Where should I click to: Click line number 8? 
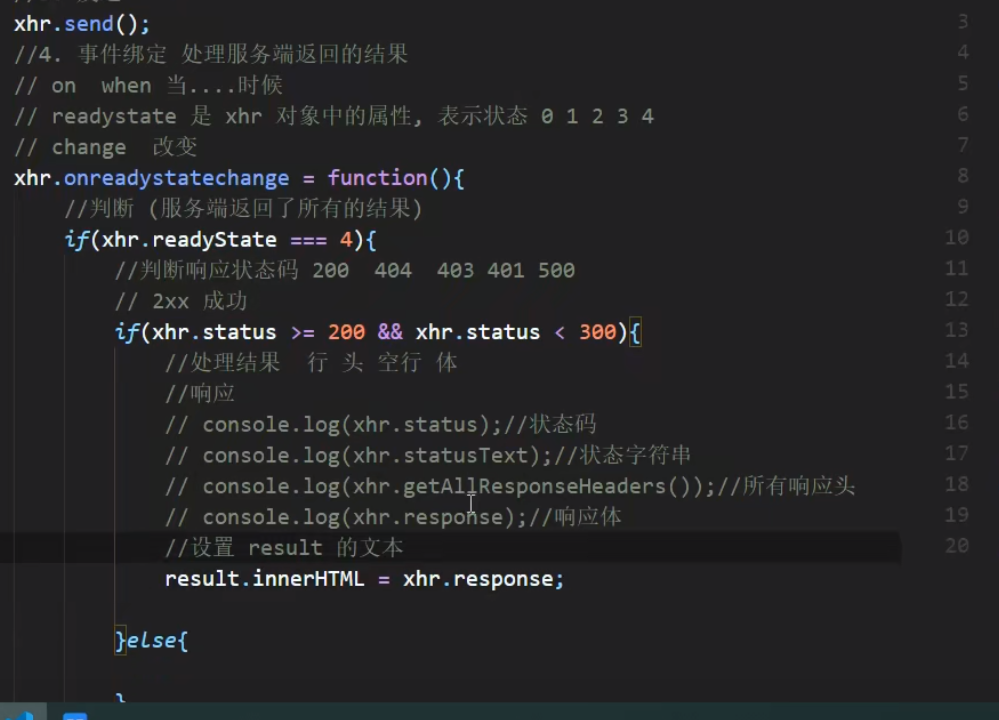(x=963, y=176)
